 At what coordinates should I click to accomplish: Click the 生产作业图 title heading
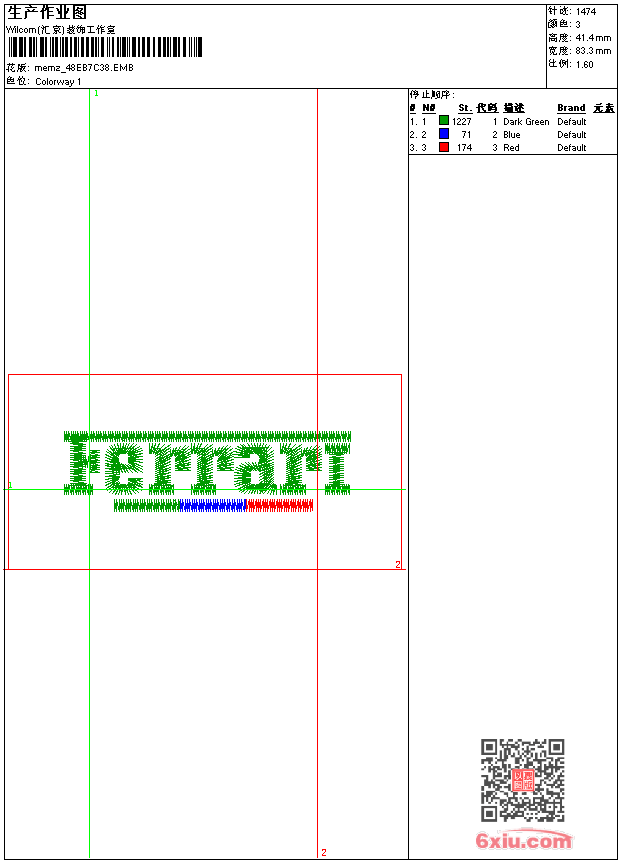47,13
